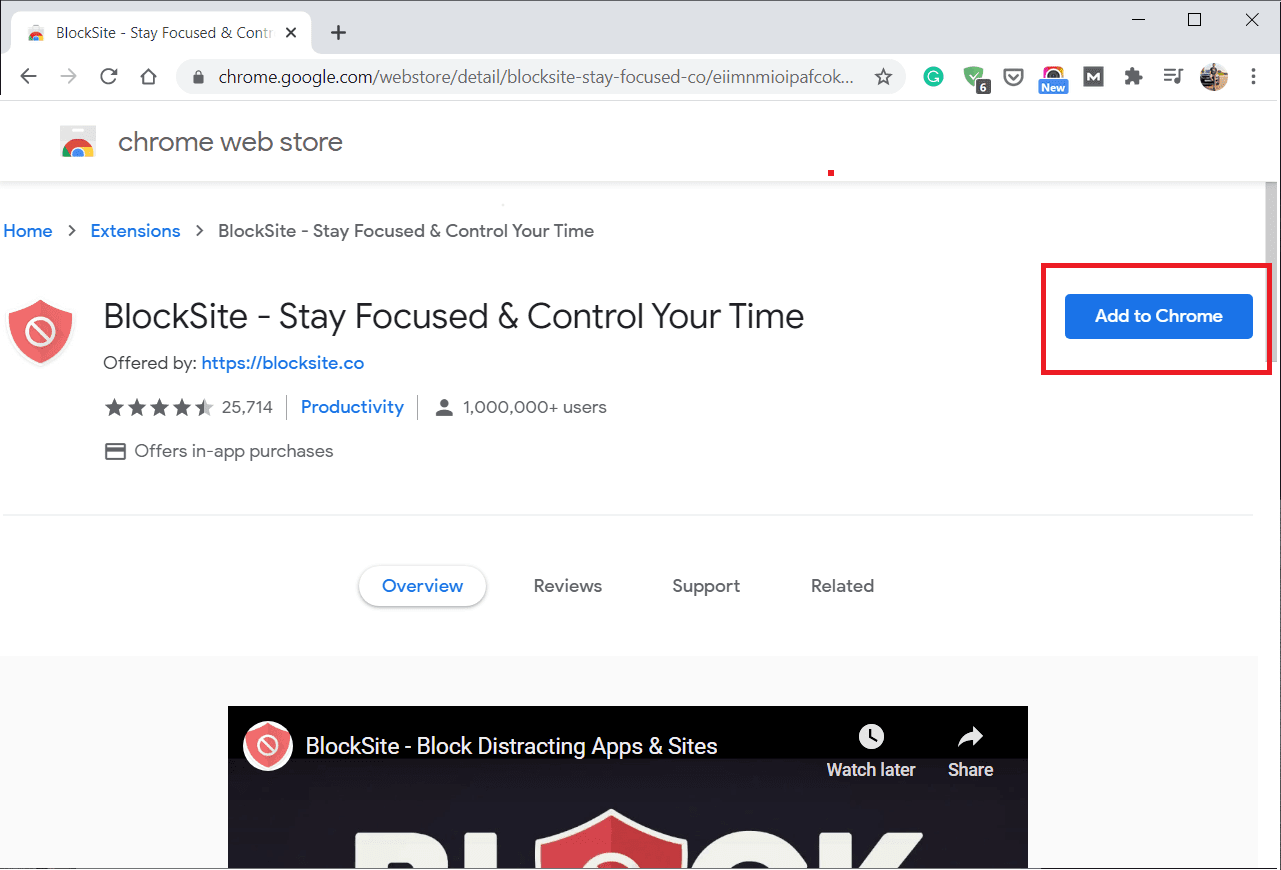Click the in-app purchases card icon
Image resolution: width=1281 pixels, height=870 pixels.
pyautogui.click(x=116, y=451)
